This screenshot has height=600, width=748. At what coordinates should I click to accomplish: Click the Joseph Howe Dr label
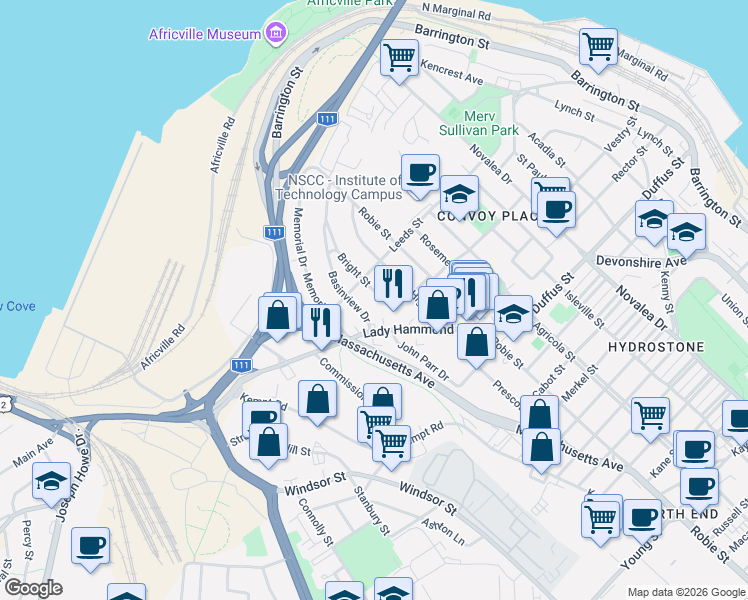[72, 477]
